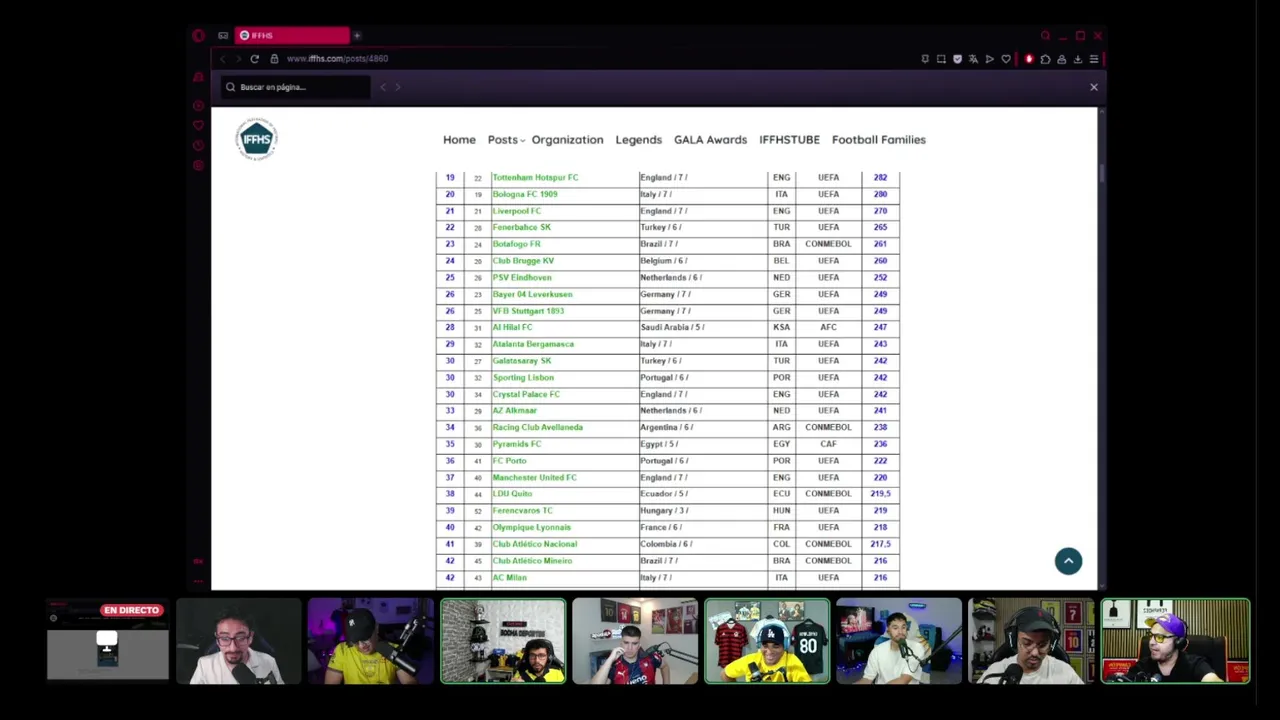The width and height of the screenshot is (1280, 720).
Task: Click the Botafogo FR link
Action: pos(516,244)
